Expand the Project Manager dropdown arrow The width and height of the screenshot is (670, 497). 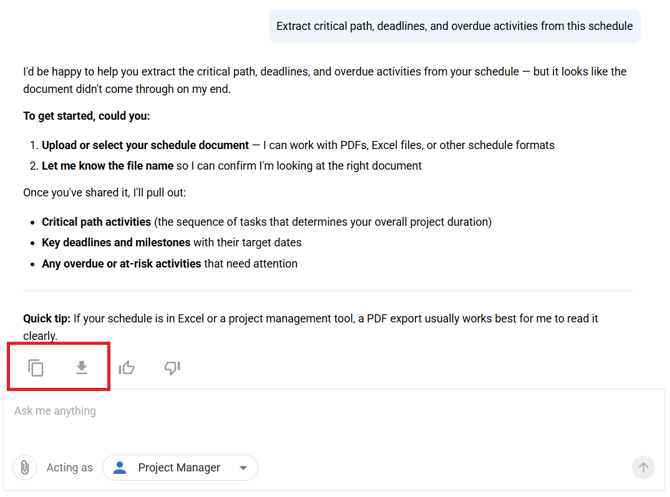[x=243, y=467]
